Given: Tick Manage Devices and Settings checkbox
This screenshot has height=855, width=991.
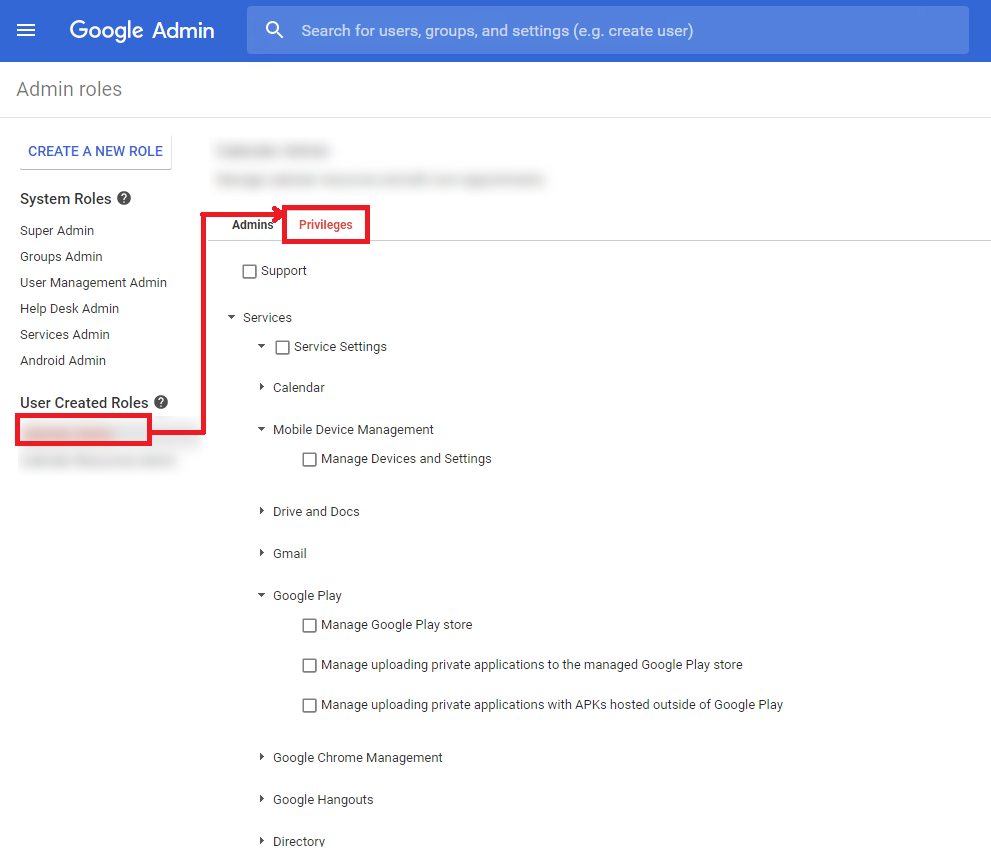Looking at the screenshot, I should pos(310,459).
